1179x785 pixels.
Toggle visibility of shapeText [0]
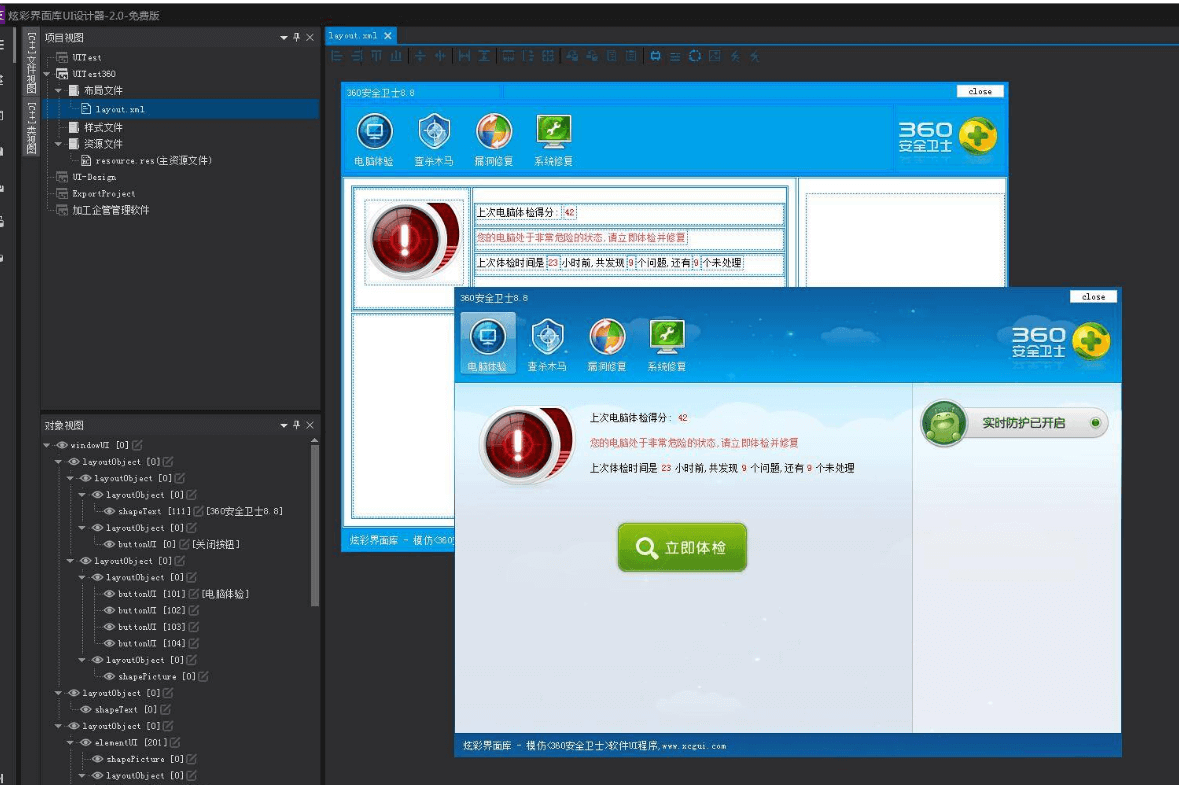pyautogui.click(x=86, y=710)
